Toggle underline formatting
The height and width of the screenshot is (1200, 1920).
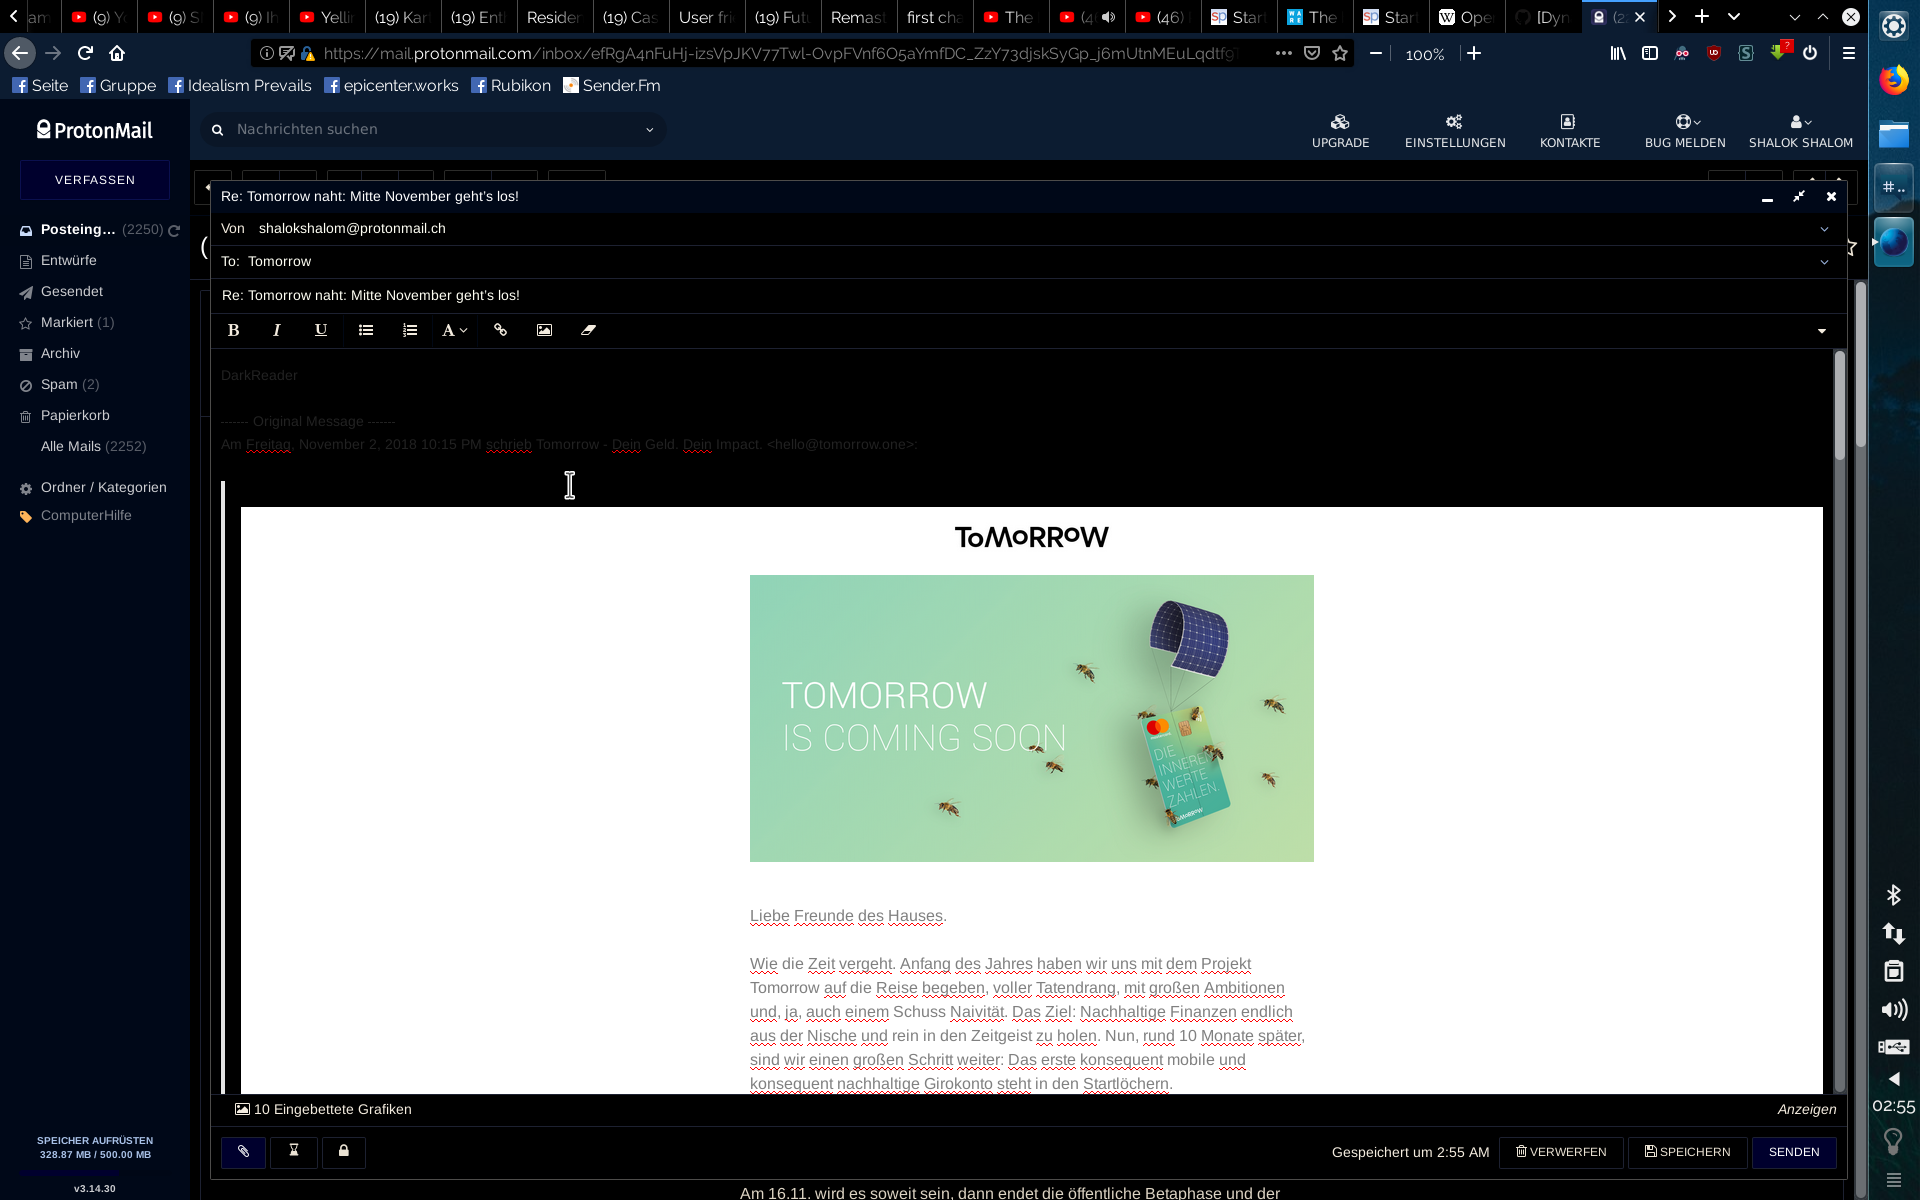pos(321,330)
